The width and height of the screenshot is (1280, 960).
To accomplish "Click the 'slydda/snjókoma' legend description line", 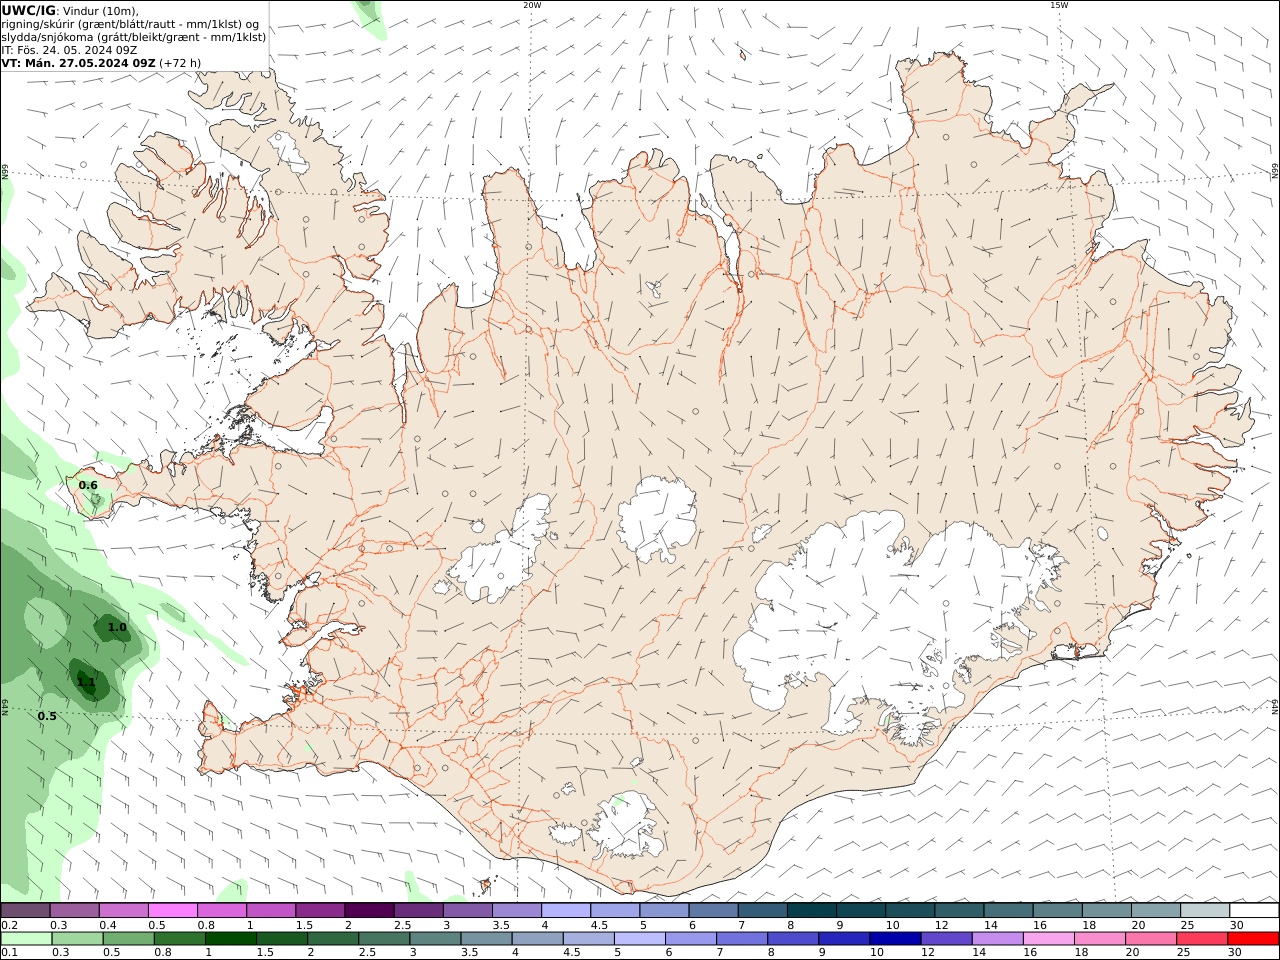I will pyautogui.click(x=133, y=37).
